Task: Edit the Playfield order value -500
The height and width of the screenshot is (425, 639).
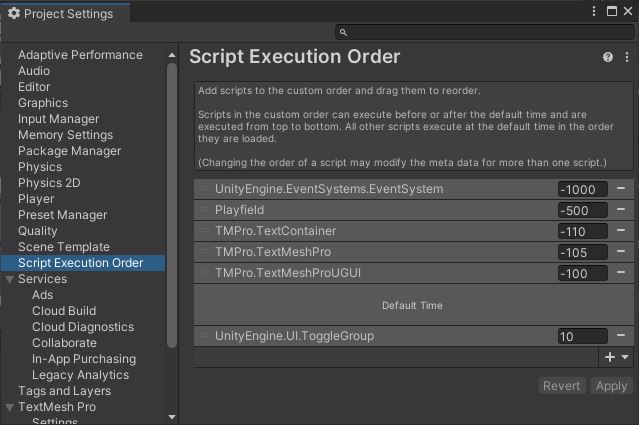Action: click(x=582, y=210)
